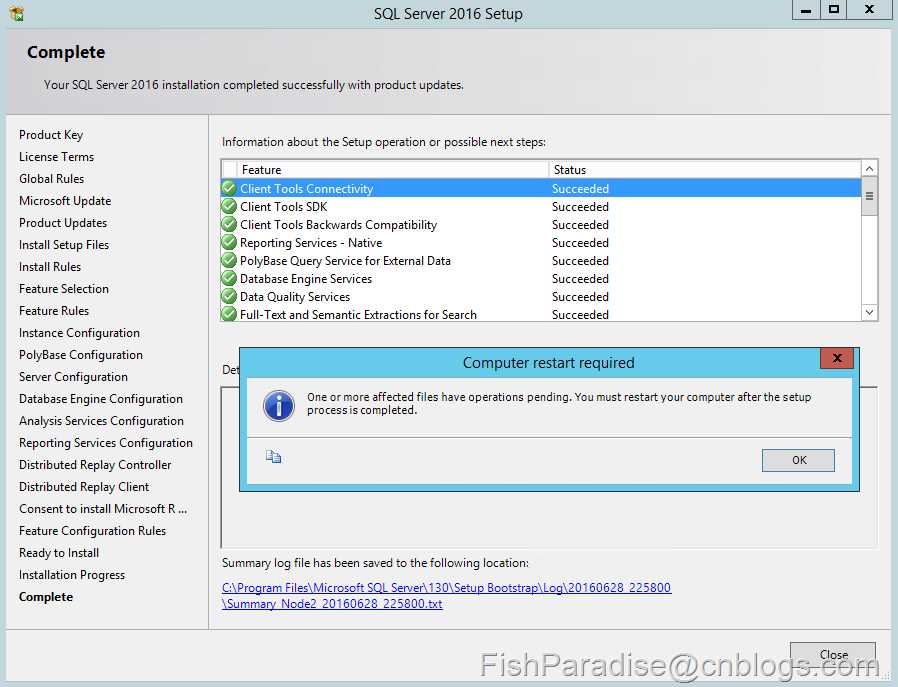Viewport: 898px width, 687px height.
Task: Minimize the SQL Server 2016 Setup window
Action: point(806,10)
